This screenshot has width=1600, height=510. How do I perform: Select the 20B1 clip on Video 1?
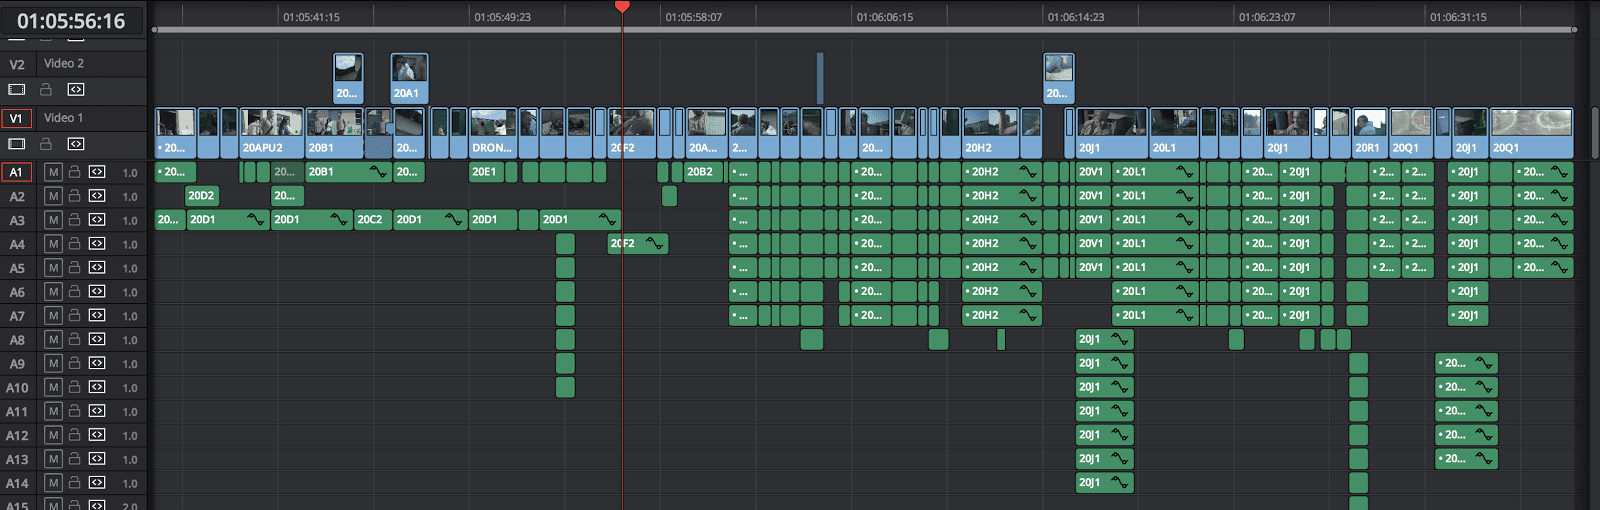[334, 134]
